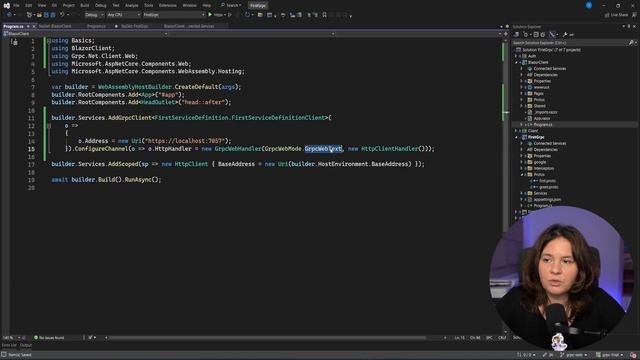The height and width of the screenshot is (360, 640).
Task: Open the Debug menu
Action: [100, 5]
